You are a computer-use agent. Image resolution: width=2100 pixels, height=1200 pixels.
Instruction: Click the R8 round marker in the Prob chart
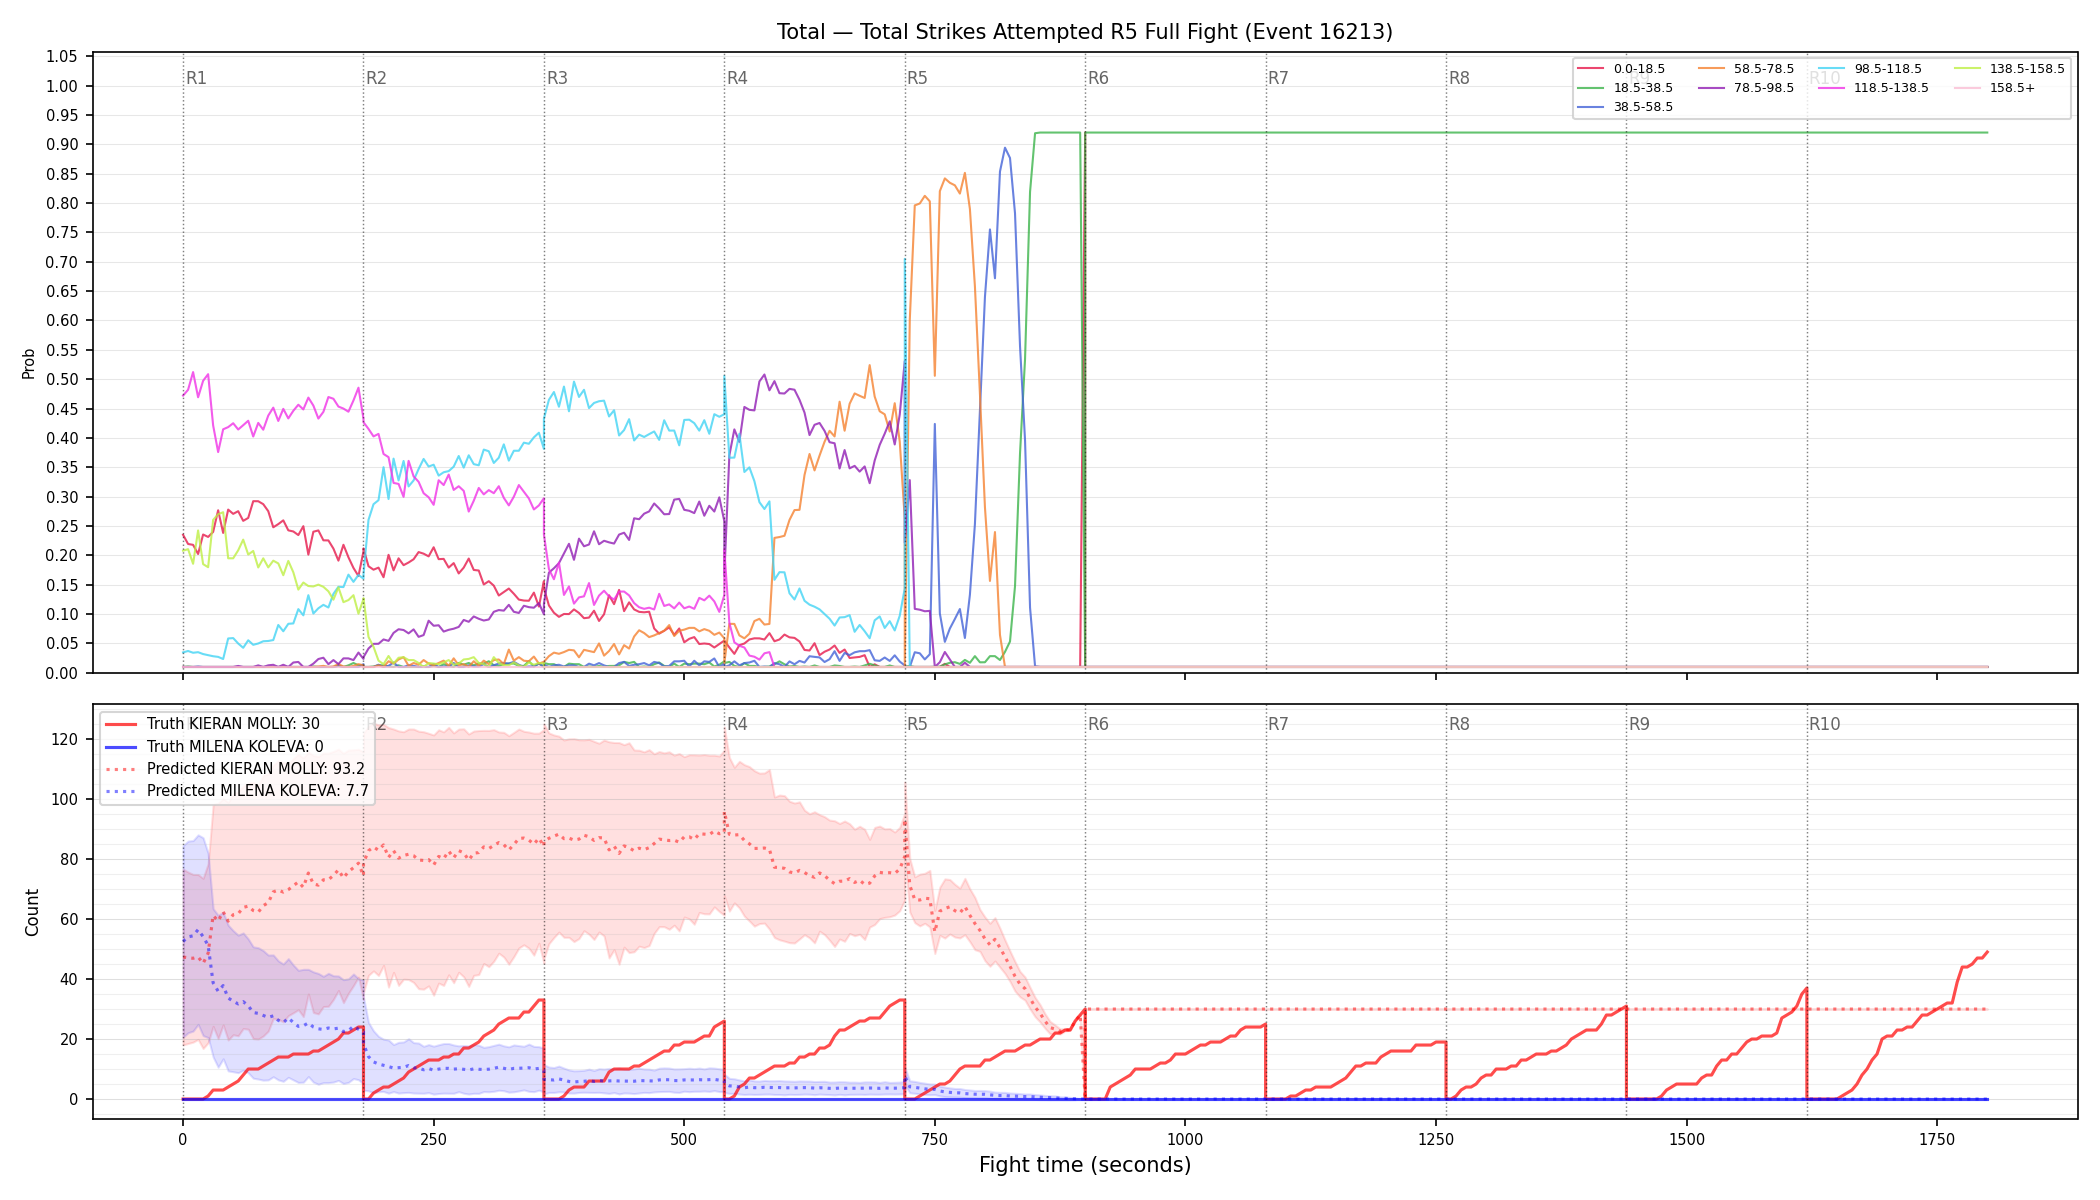(x=1459, y=78)
